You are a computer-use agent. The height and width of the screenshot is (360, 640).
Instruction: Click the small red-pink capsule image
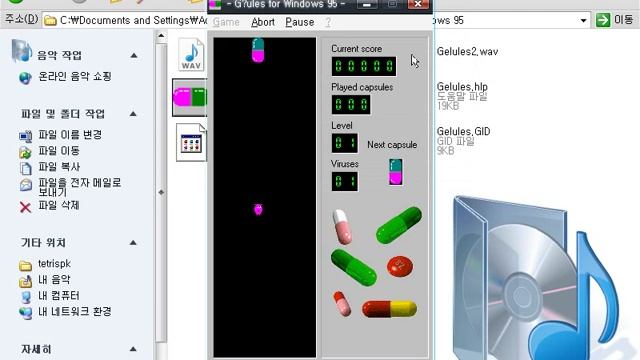[x=342, y=304]
